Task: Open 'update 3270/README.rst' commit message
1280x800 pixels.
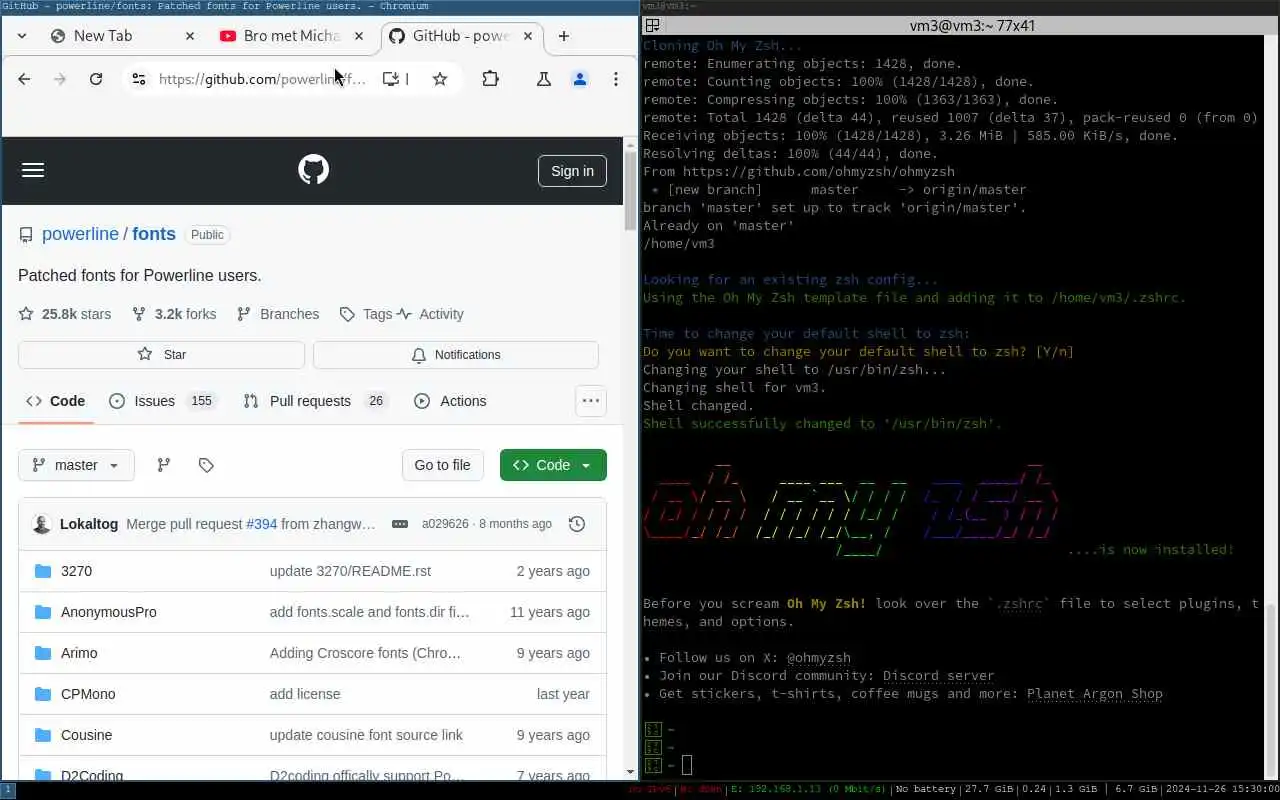Action: pos(350,571)
